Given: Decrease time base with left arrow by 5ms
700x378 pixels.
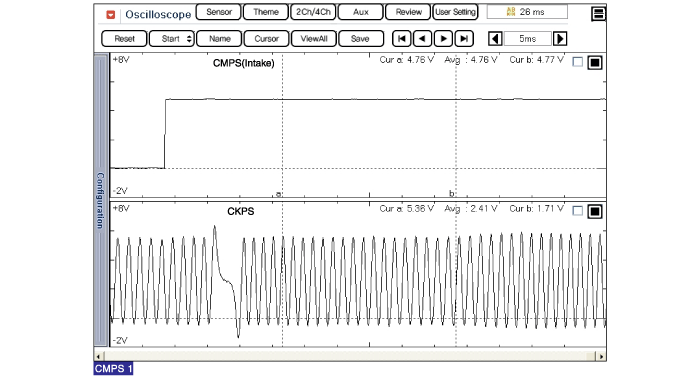Looking at the screenshot, I should pos(495,39).
